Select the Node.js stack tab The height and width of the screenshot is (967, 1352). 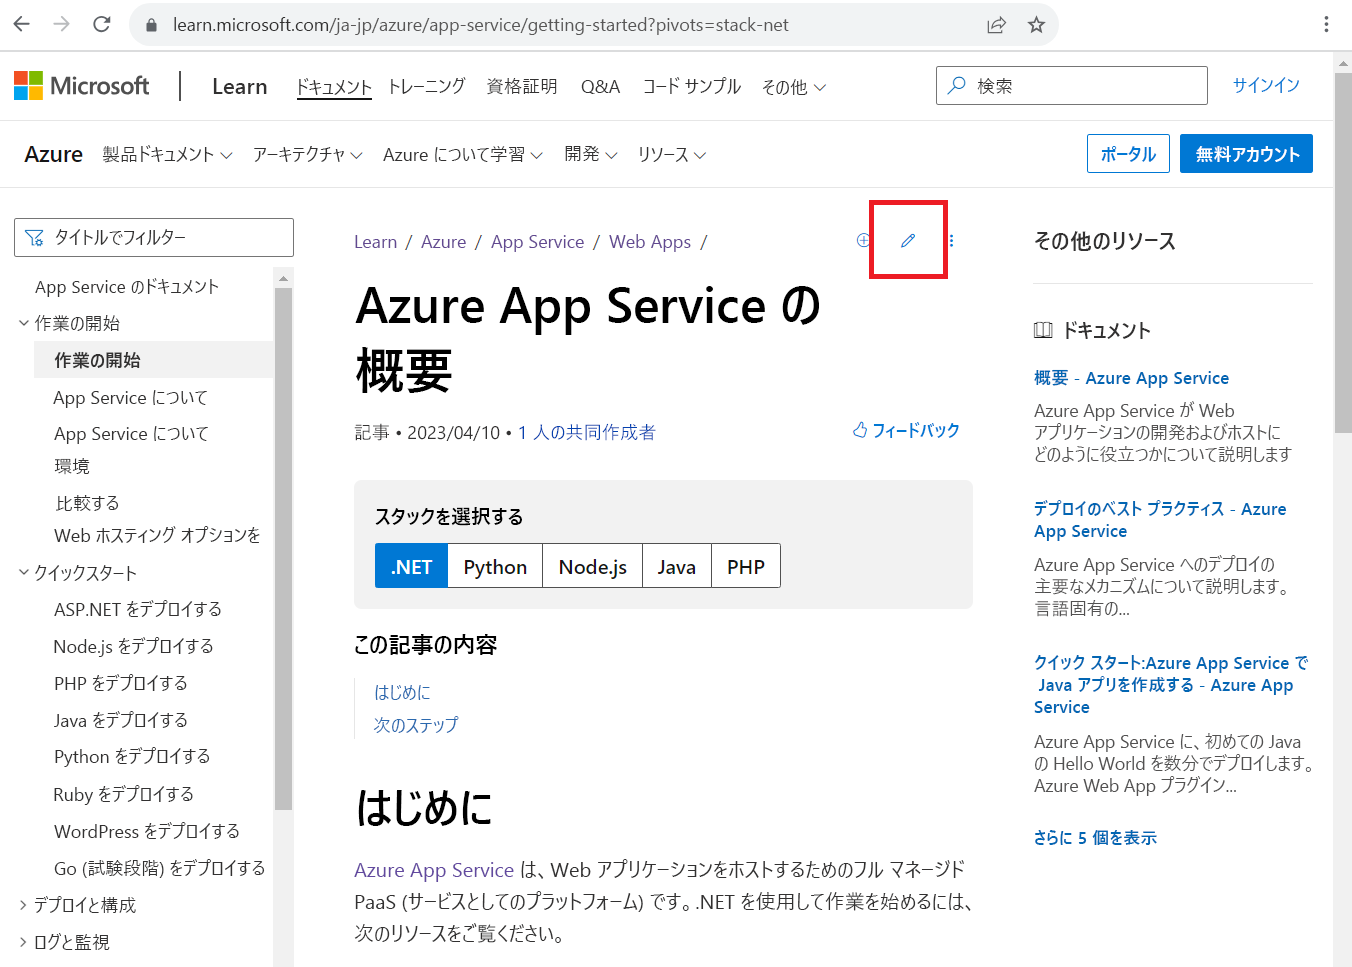593,566
